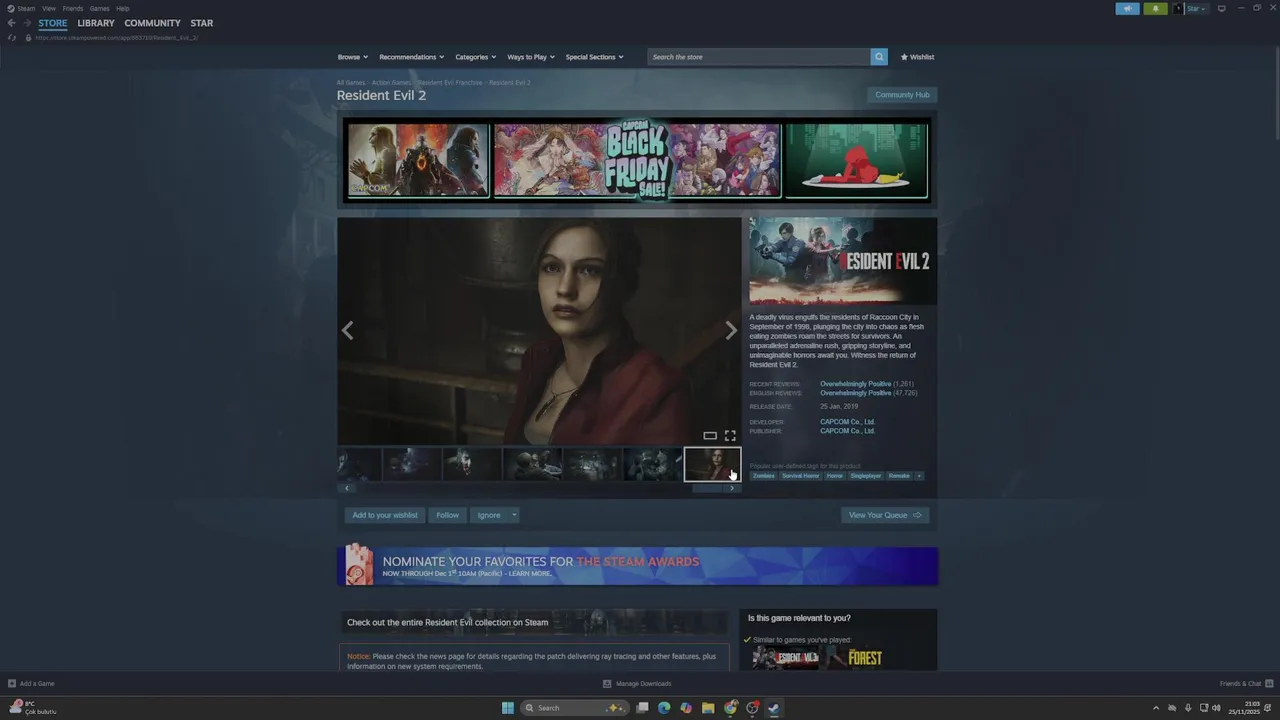Viewport: 1280px width, 720px height.
Task: Expand more tags with the plus button
Action: pyautogui.click(x=919, y=476)
